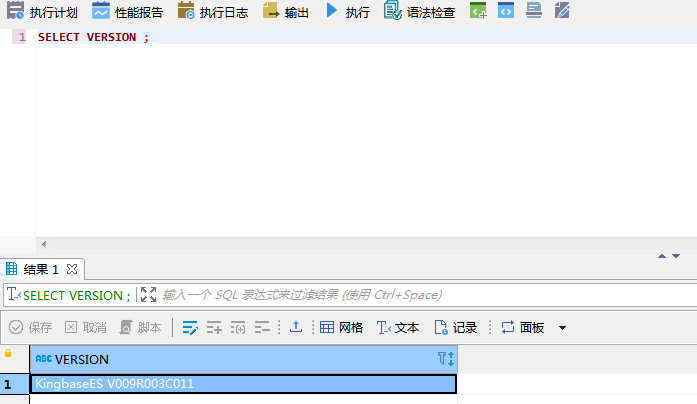Open the 面板 panel dropdown arrow

[562, 327]
